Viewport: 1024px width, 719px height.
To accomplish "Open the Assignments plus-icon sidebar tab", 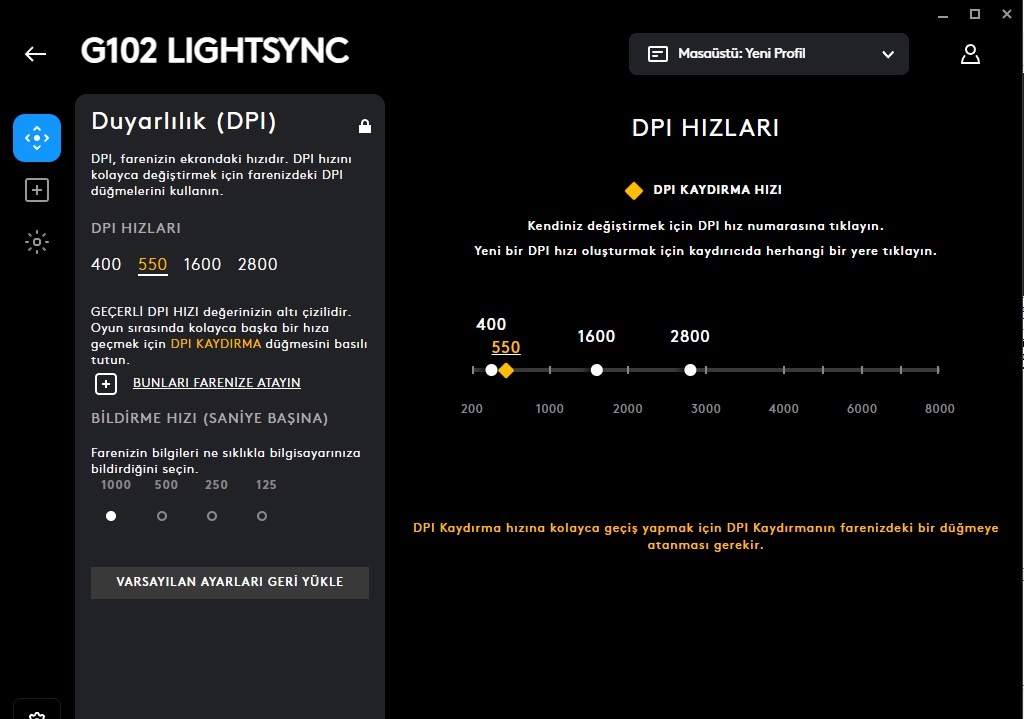I will point(37,190).
